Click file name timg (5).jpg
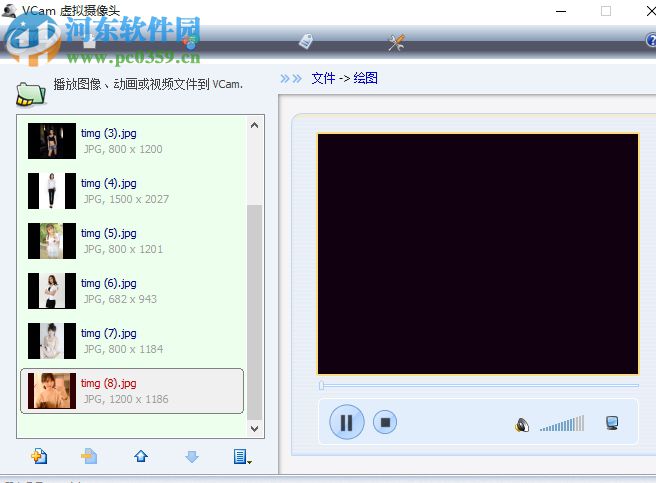Image resolution: width=656 pixels, height=483 pixels. (109, 234)
